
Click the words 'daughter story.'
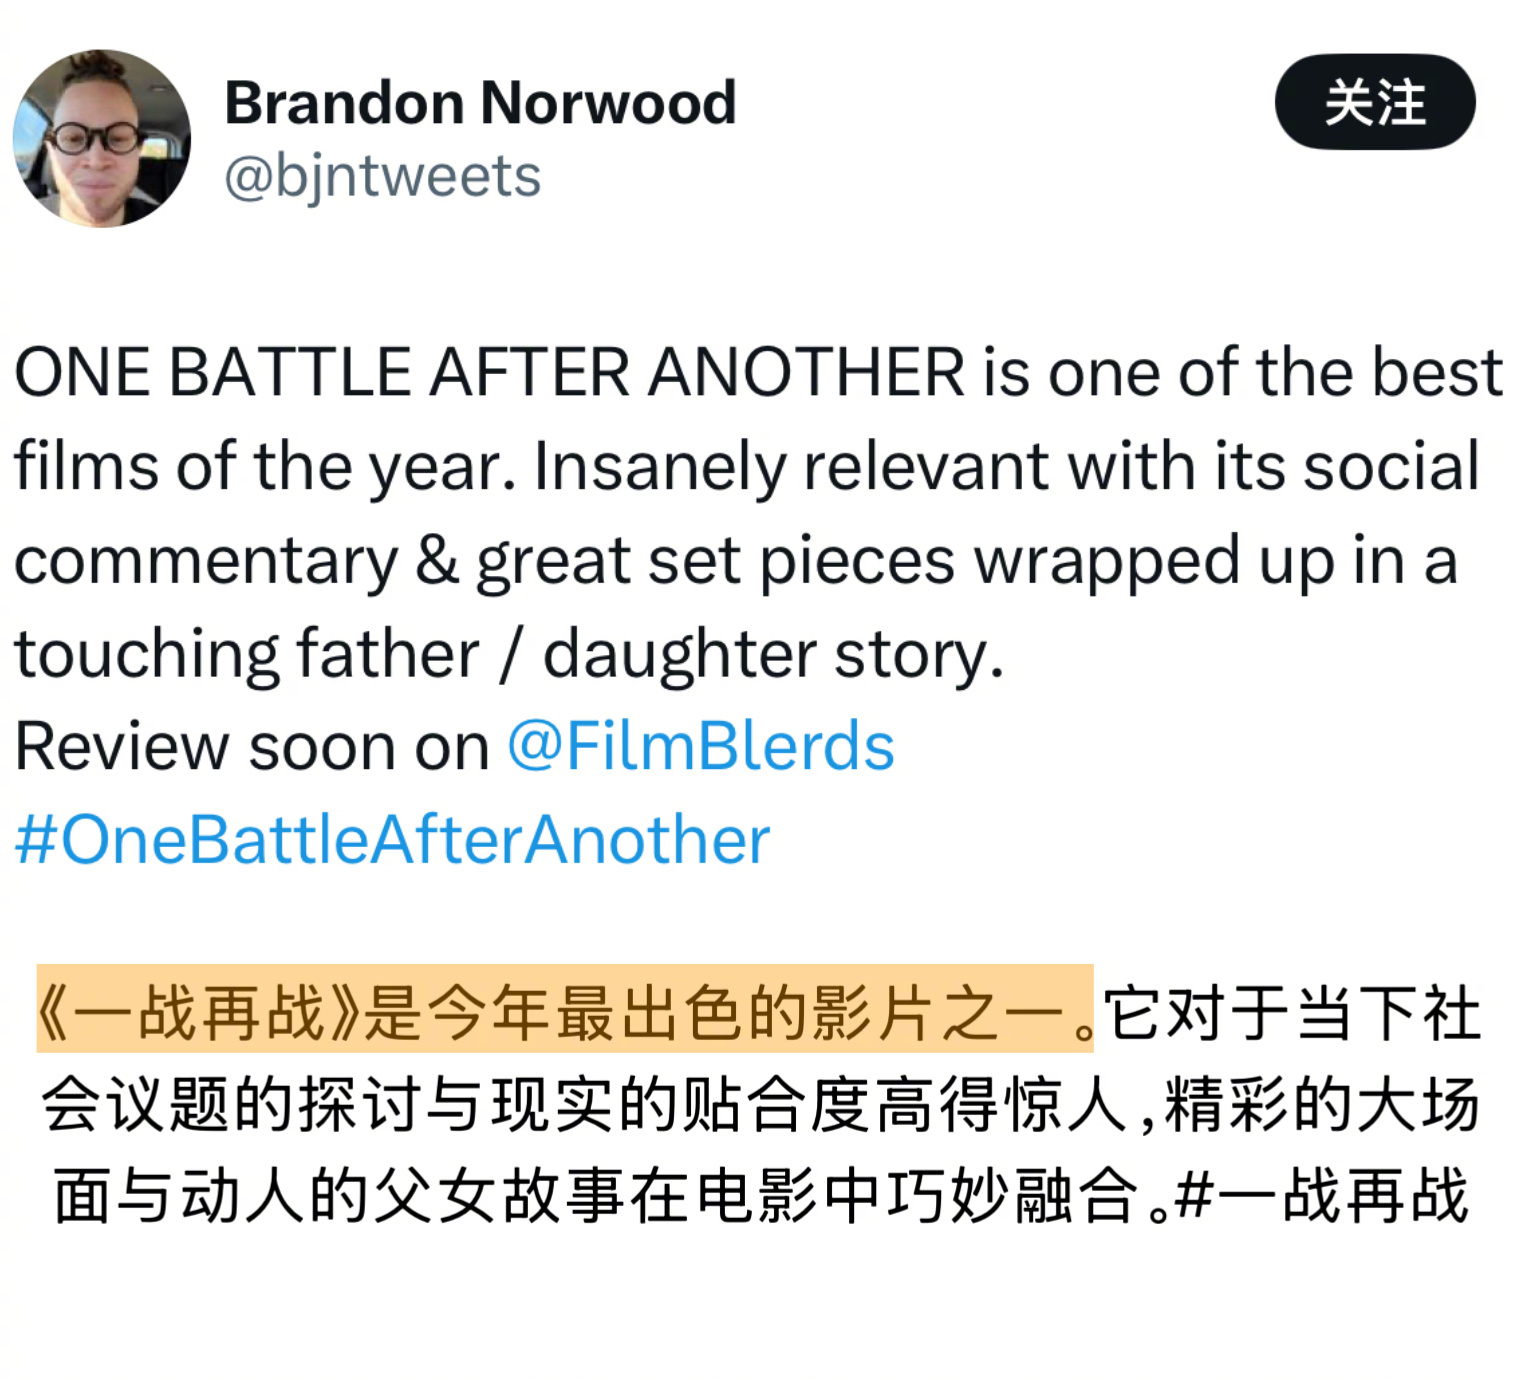(x=772, y=654)
